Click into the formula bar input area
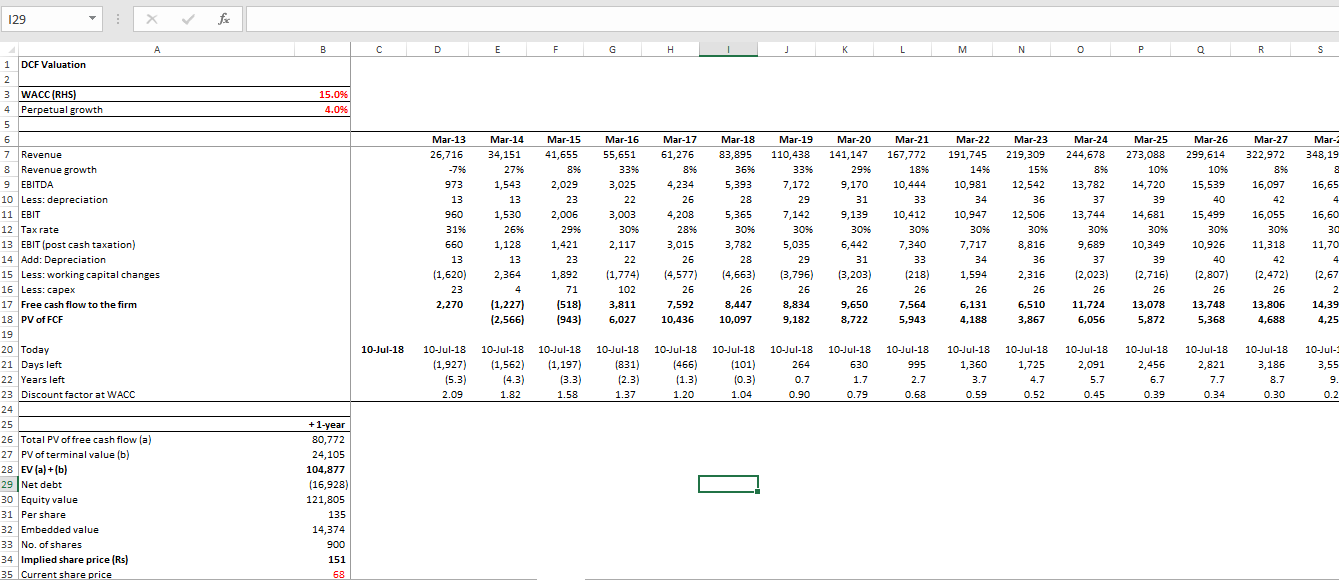The width and height of the screenshot is (1339, 580). [x=790, y=20]
